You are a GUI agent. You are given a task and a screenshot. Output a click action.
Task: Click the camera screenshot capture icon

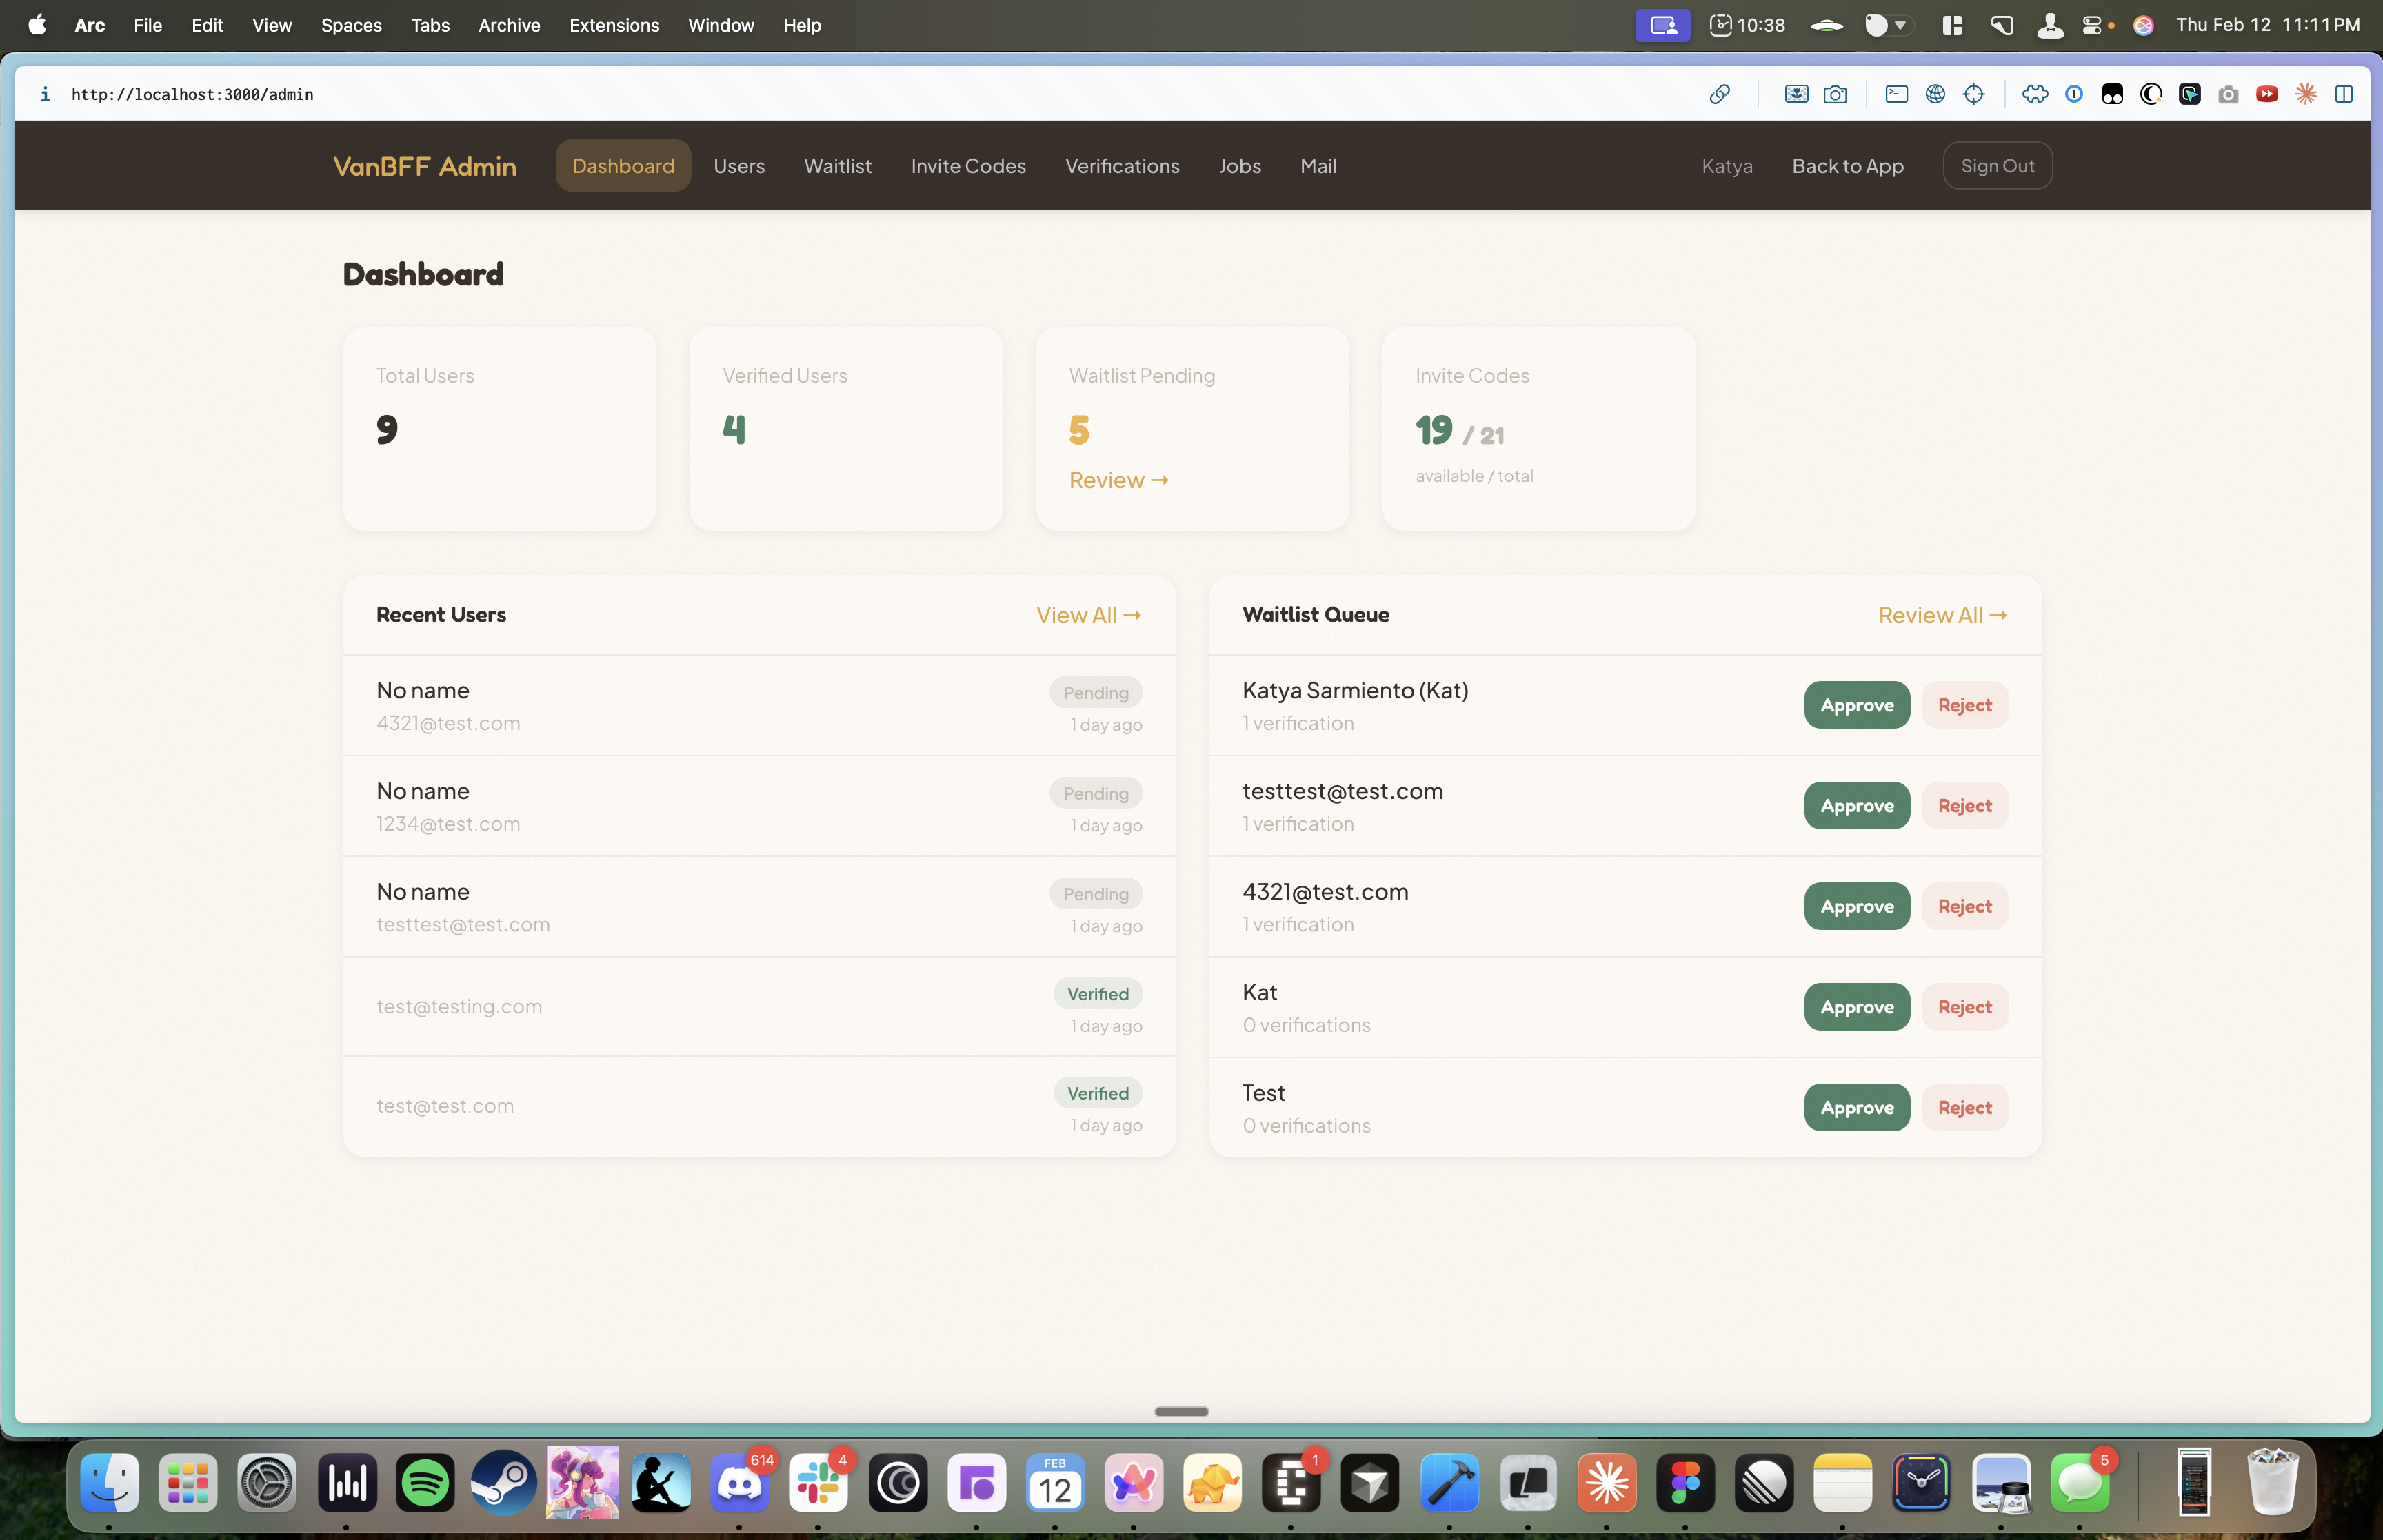click(1835, 94)
